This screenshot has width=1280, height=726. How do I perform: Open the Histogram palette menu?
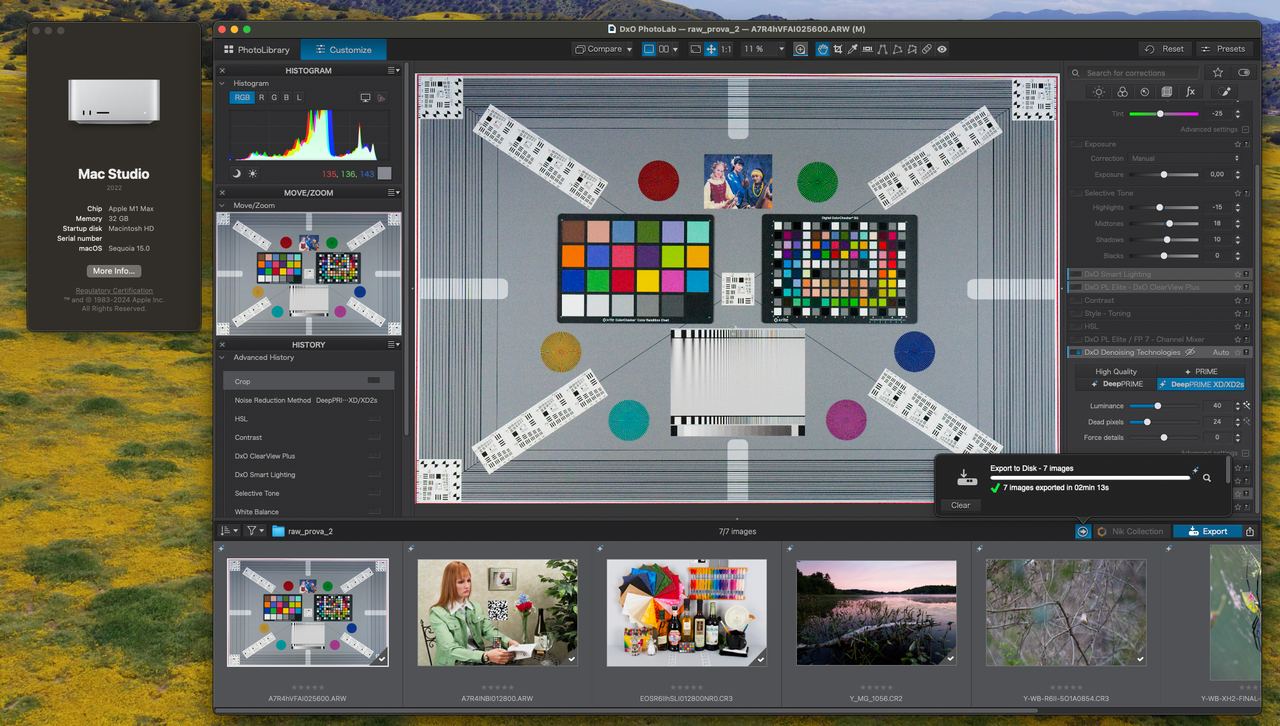(395, 71)
